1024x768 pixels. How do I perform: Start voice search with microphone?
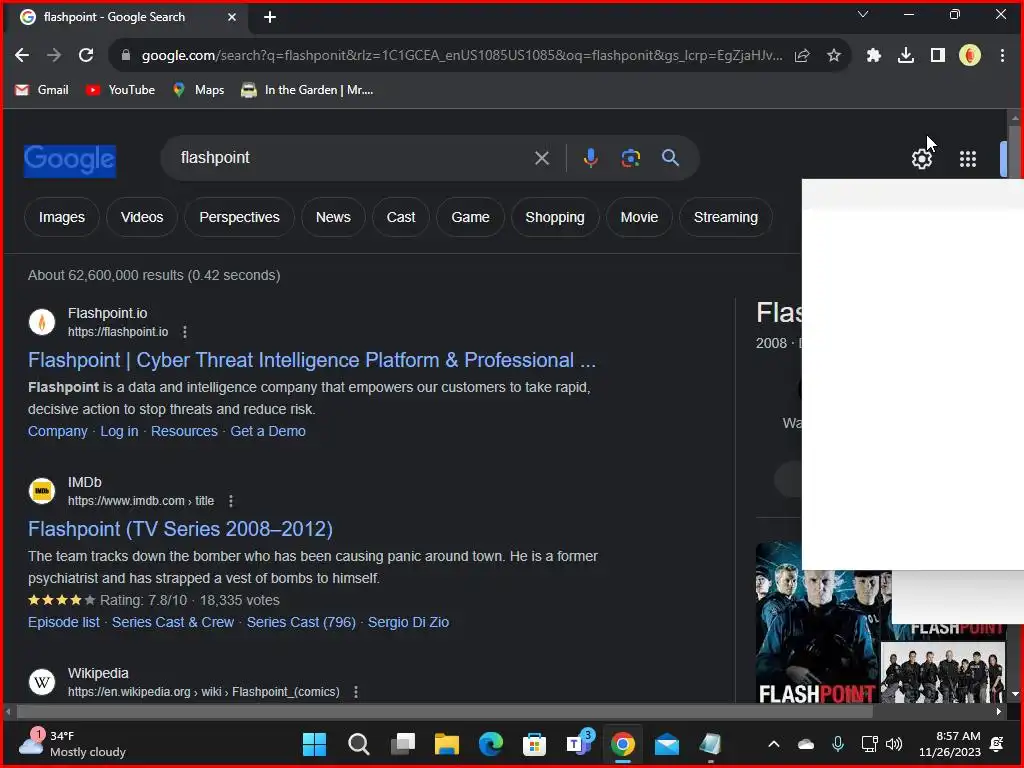[590, 158]
